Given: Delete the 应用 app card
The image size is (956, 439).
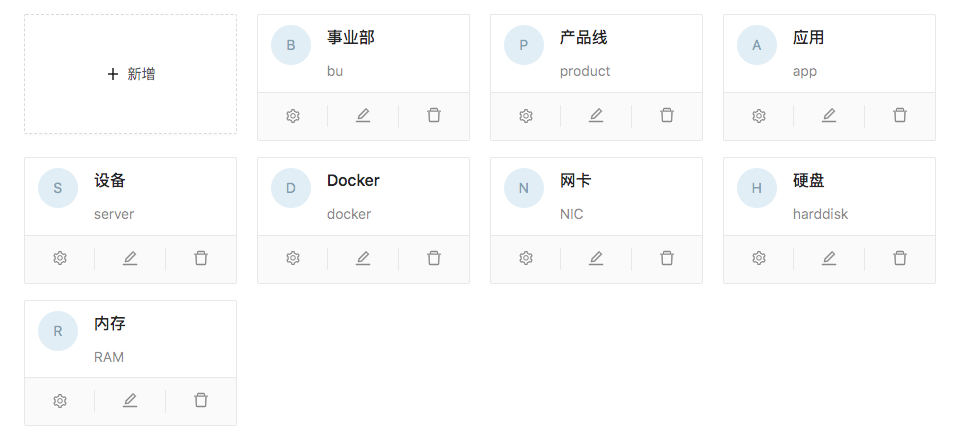Looking at the screenshot, I should click(x=900, y=116).
